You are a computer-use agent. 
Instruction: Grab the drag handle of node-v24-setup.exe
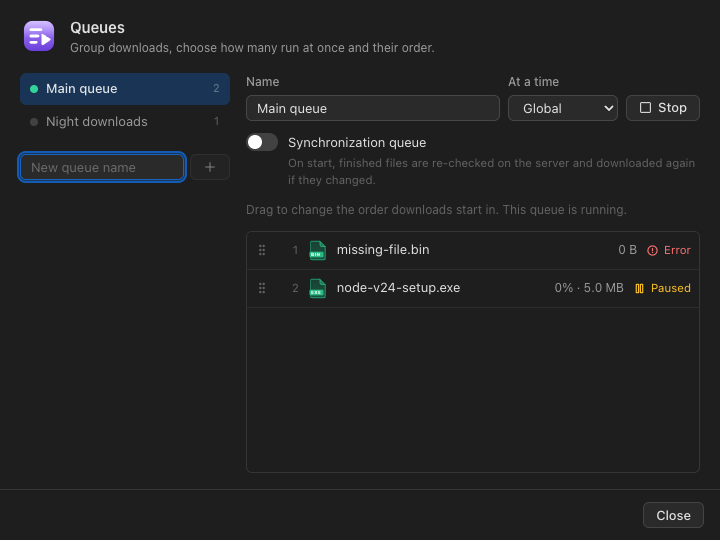[262, 288]
